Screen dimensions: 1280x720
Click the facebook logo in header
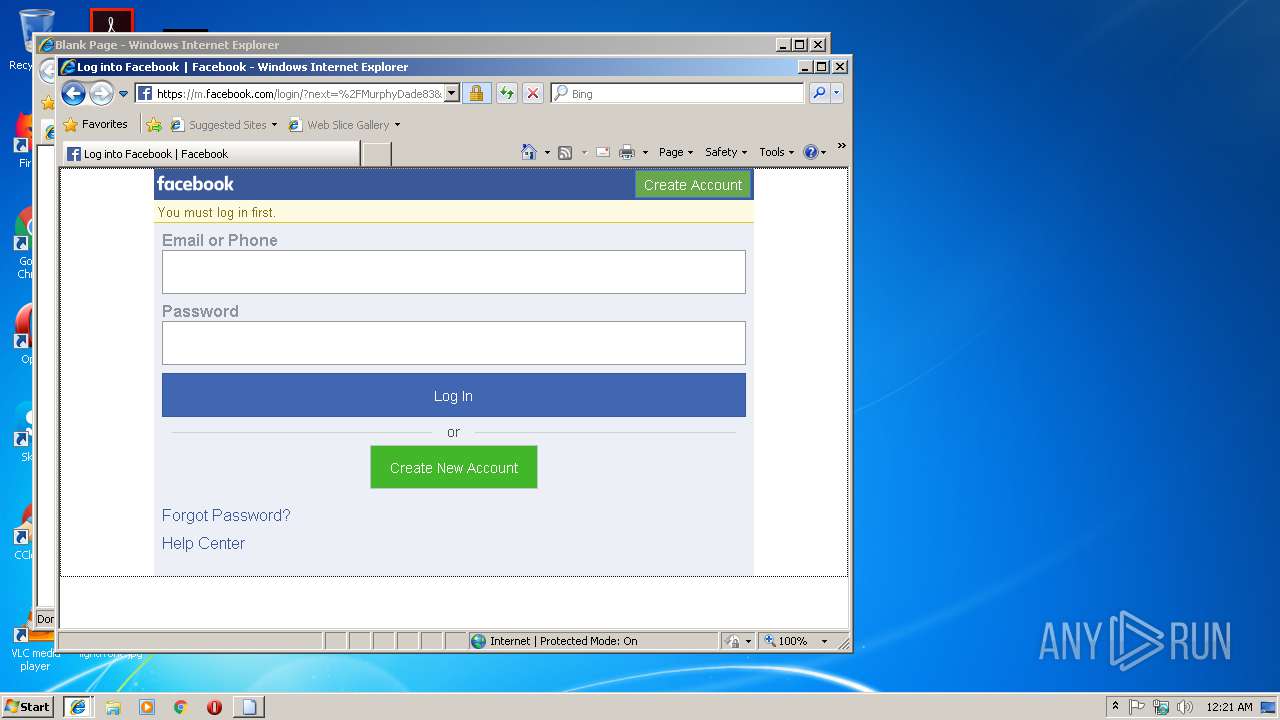pyautogui.click(x=195, y=184)
